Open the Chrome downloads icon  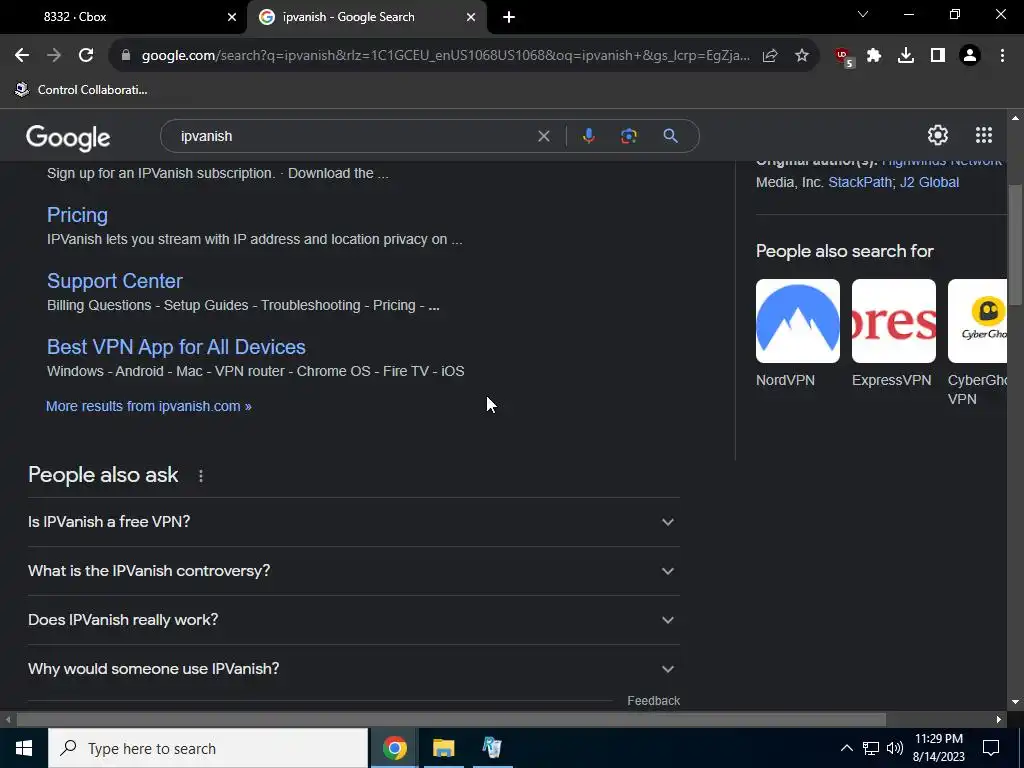tap(906, 56)
